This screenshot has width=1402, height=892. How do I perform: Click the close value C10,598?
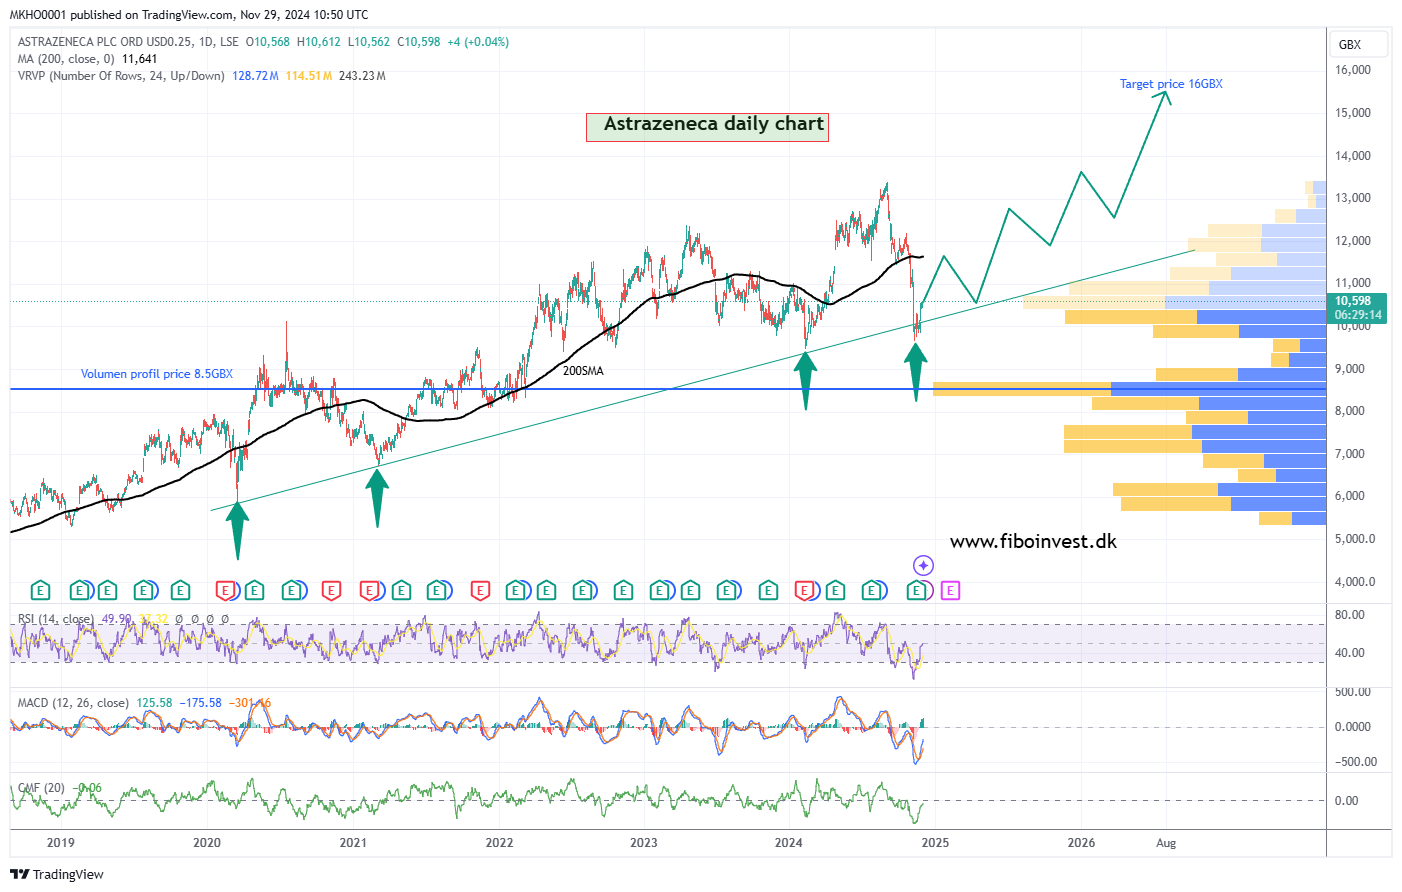click(x=419, y=42)
